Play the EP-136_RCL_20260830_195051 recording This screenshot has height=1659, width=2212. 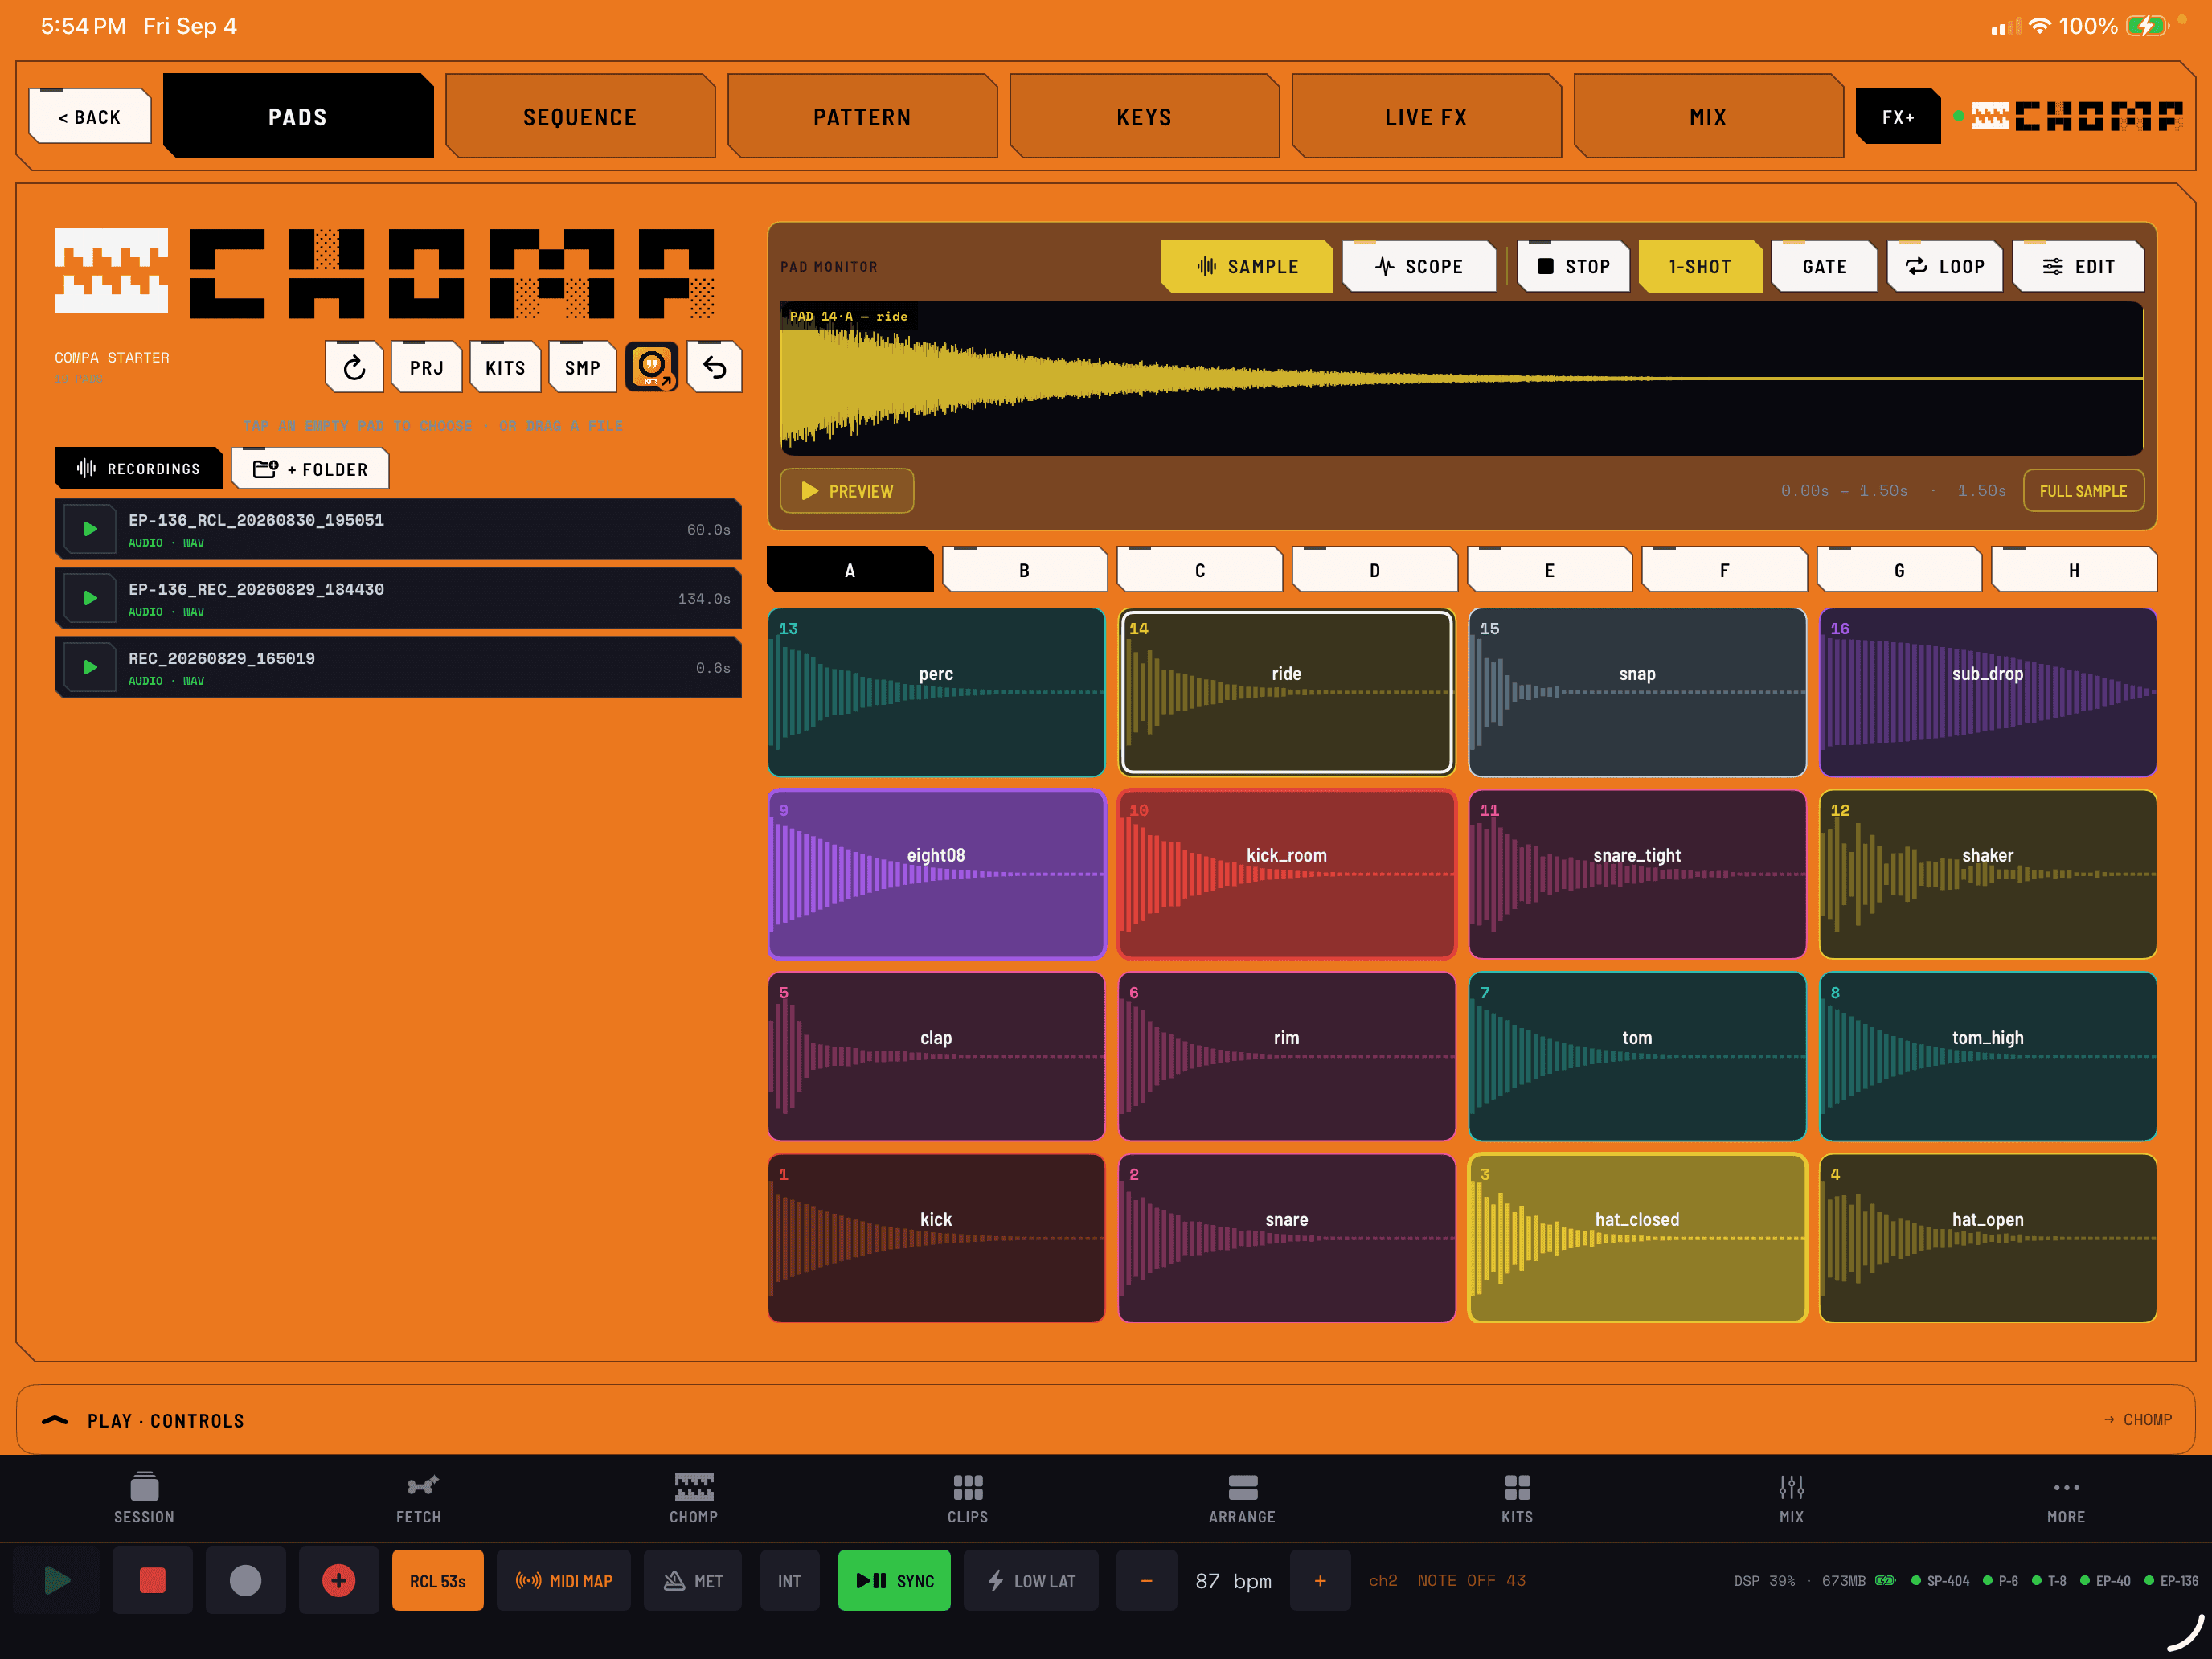coord(90,529)
